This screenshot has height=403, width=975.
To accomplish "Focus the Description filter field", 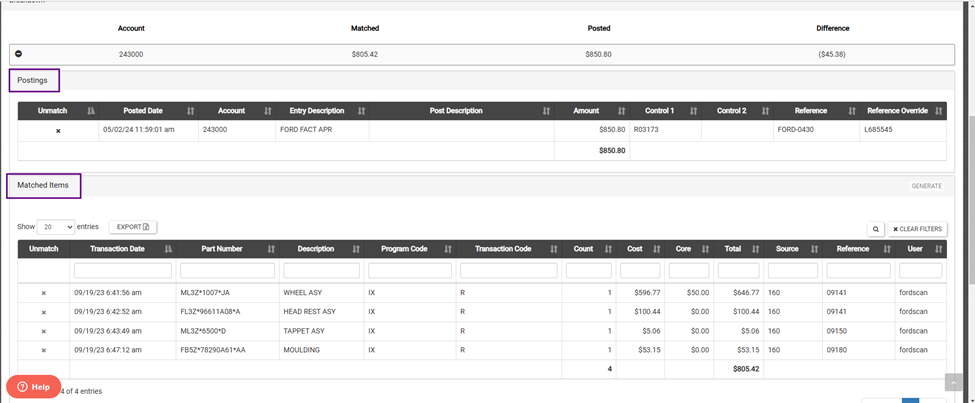I will pyautogui.click(x=321, y=271).
